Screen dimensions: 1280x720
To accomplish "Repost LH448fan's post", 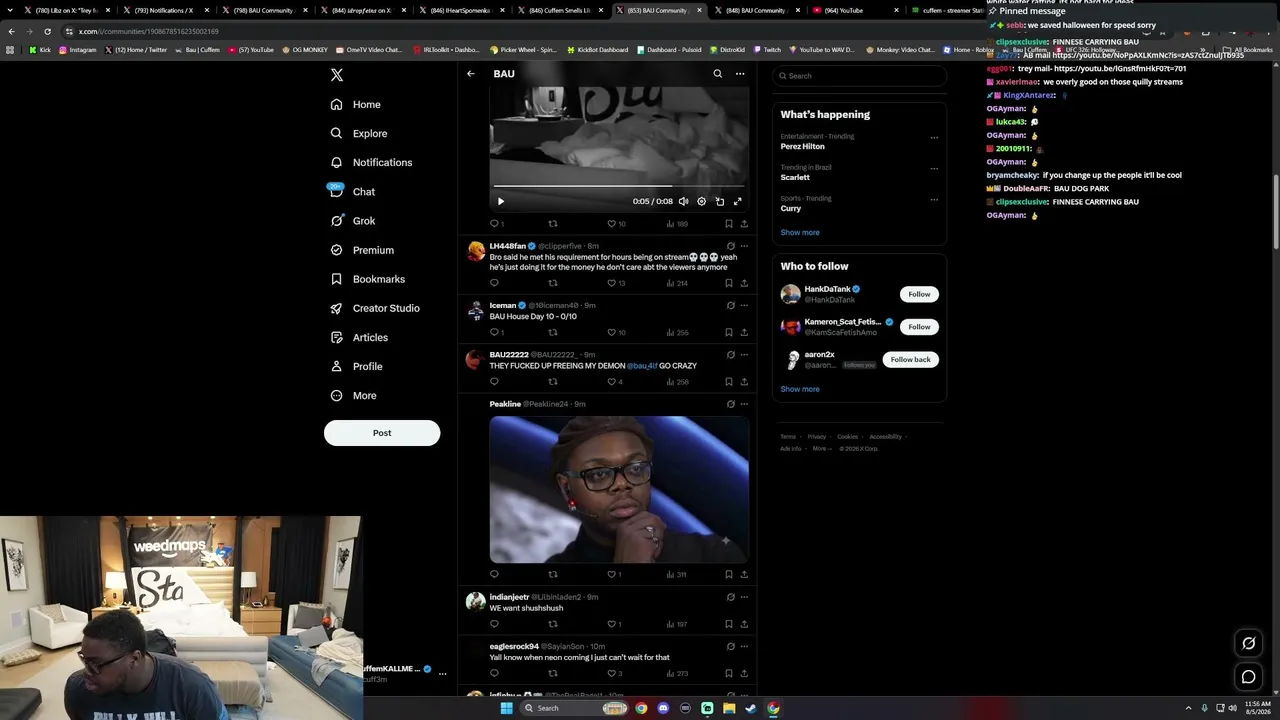I will click(x=553, y=283).
